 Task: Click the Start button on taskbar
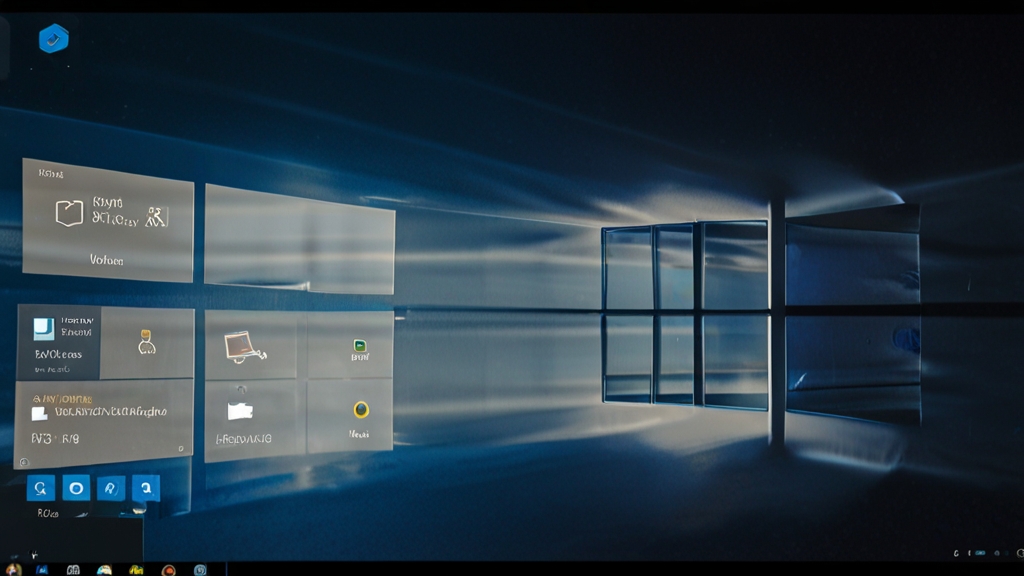click(13, 569)
